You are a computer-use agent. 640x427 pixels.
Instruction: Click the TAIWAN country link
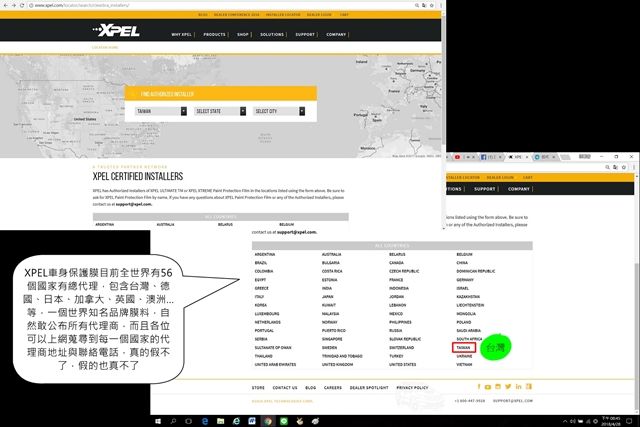pos(463,348)
